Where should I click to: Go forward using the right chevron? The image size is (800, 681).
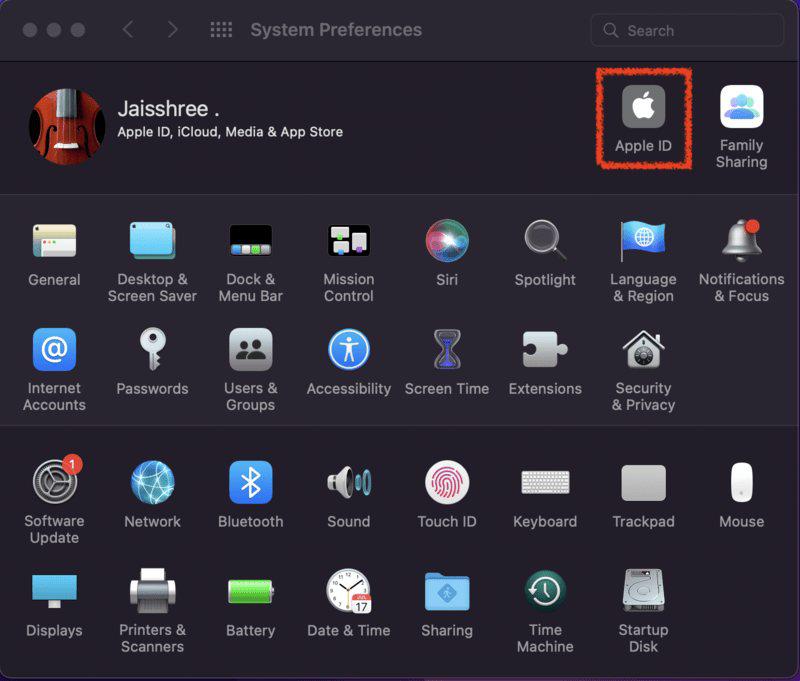pos(172,30)
